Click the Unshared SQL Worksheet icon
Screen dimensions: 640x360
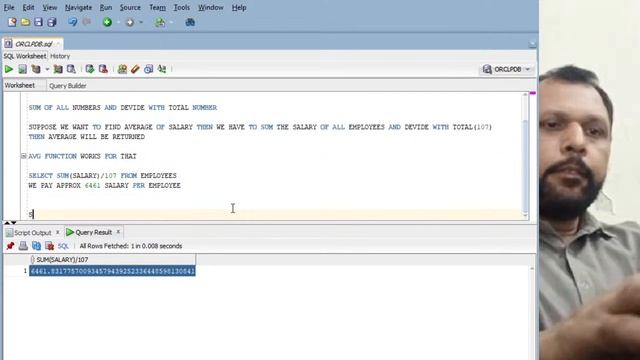[122, 69]
